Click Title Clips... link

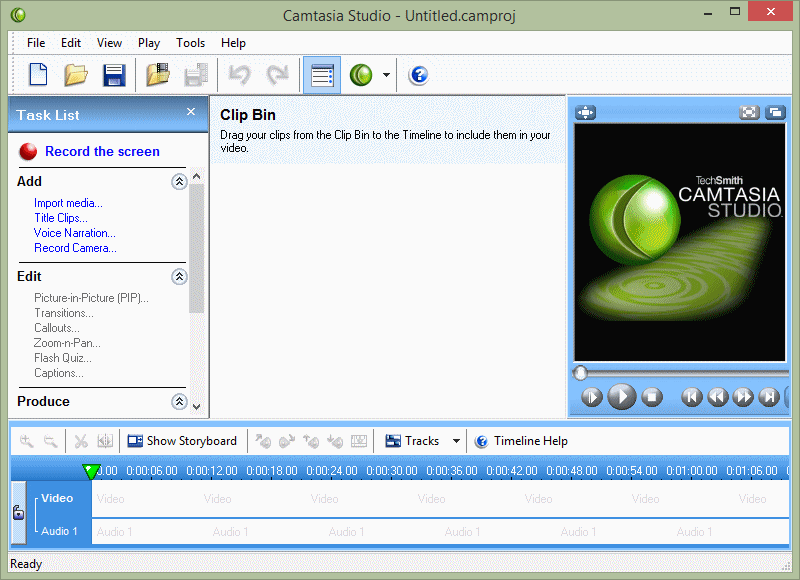[x=61, y=218]
